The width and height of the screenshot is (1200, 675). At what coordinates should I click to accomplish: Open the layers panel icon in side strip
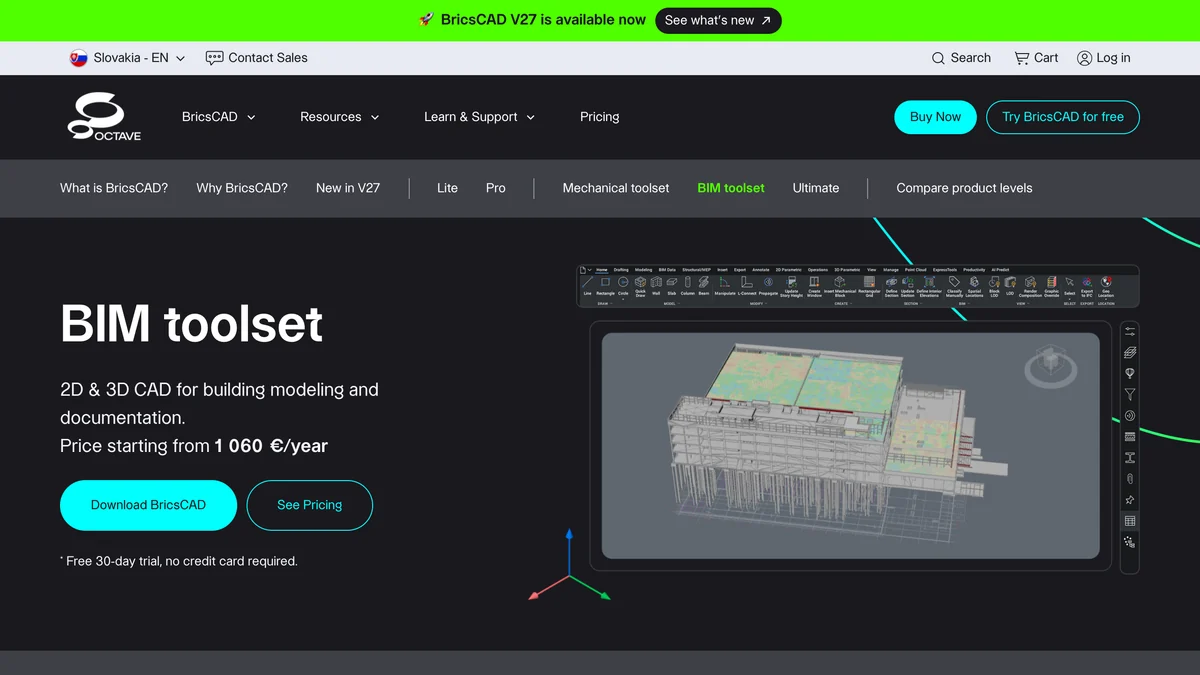click(1130, 352)
